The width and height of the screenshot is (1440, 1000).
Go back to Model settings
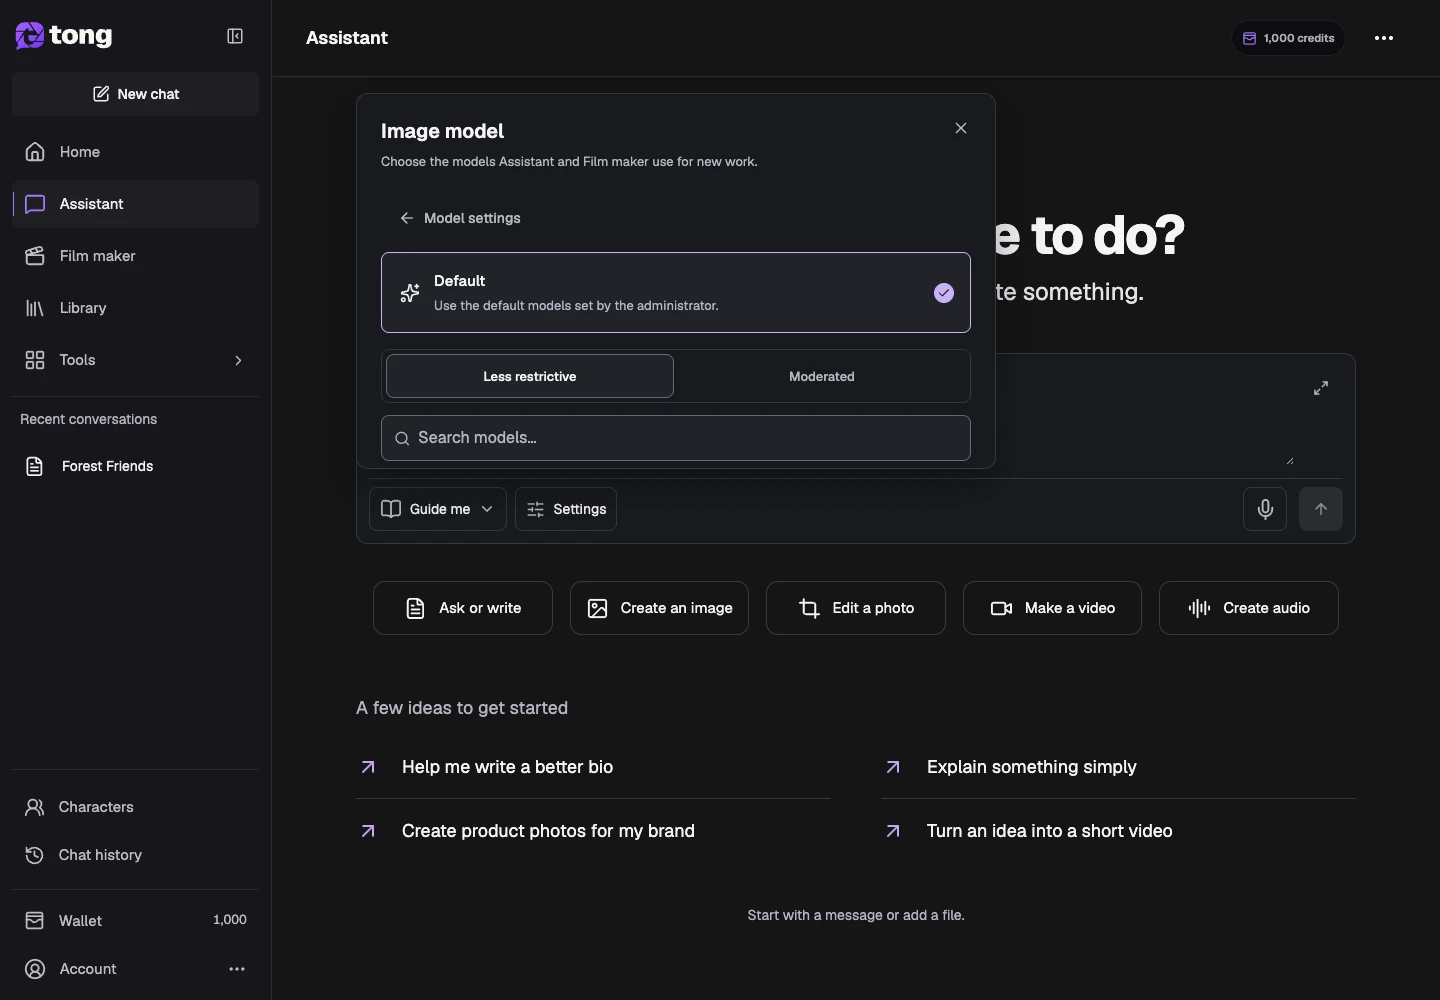(461, 218)
